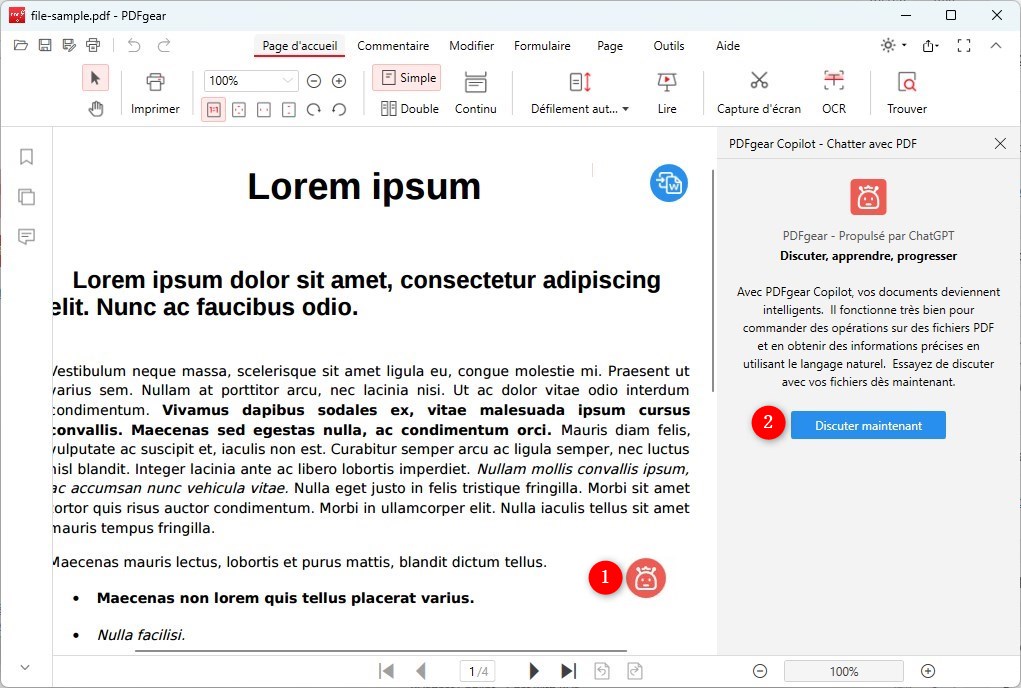Open the Capture d'écran tool

[x=758, y=81]
